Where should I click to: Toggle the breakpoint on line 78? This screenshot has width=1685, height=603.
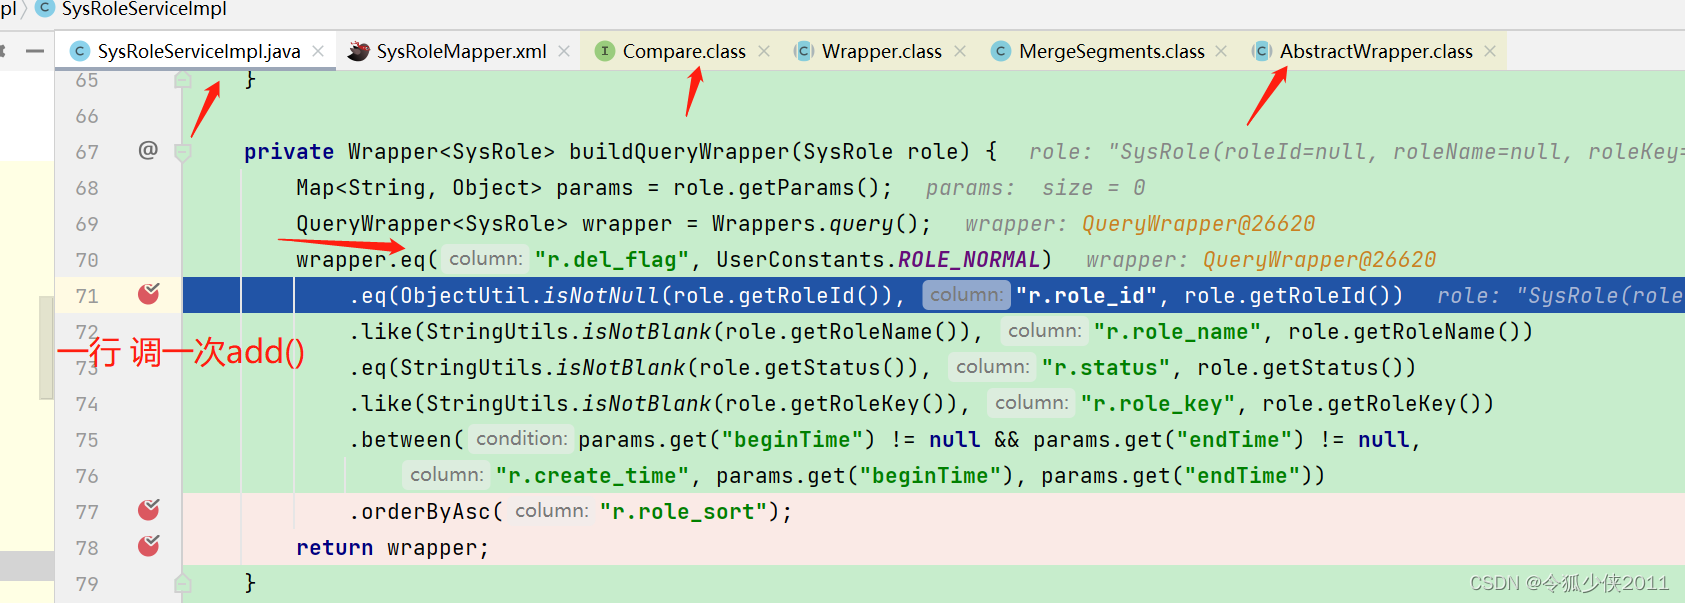(x=149, y=546)
